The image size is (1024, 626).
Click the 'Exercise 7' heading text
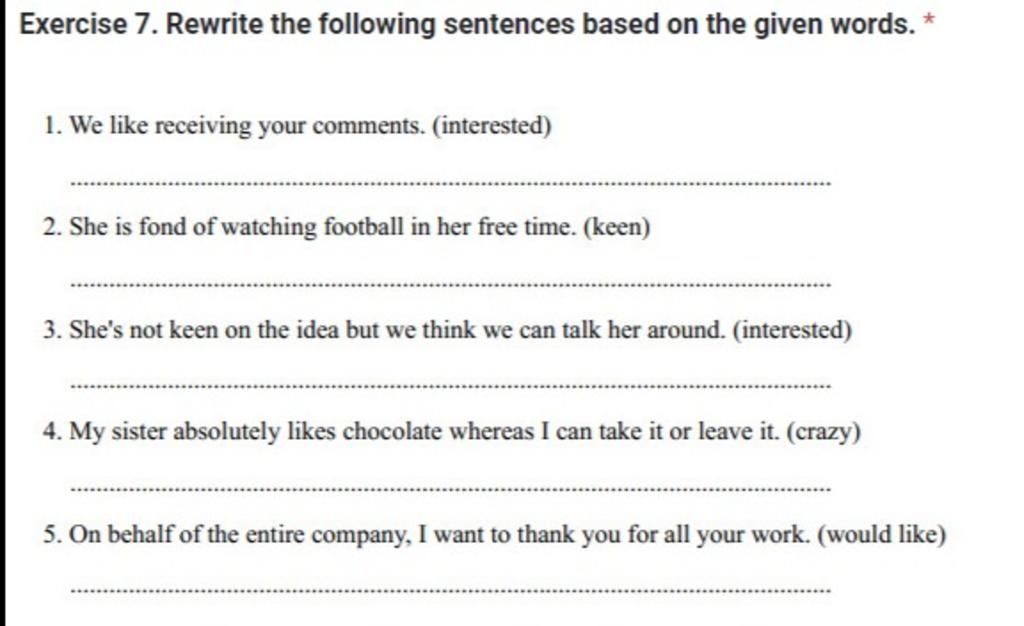[88, 24]
